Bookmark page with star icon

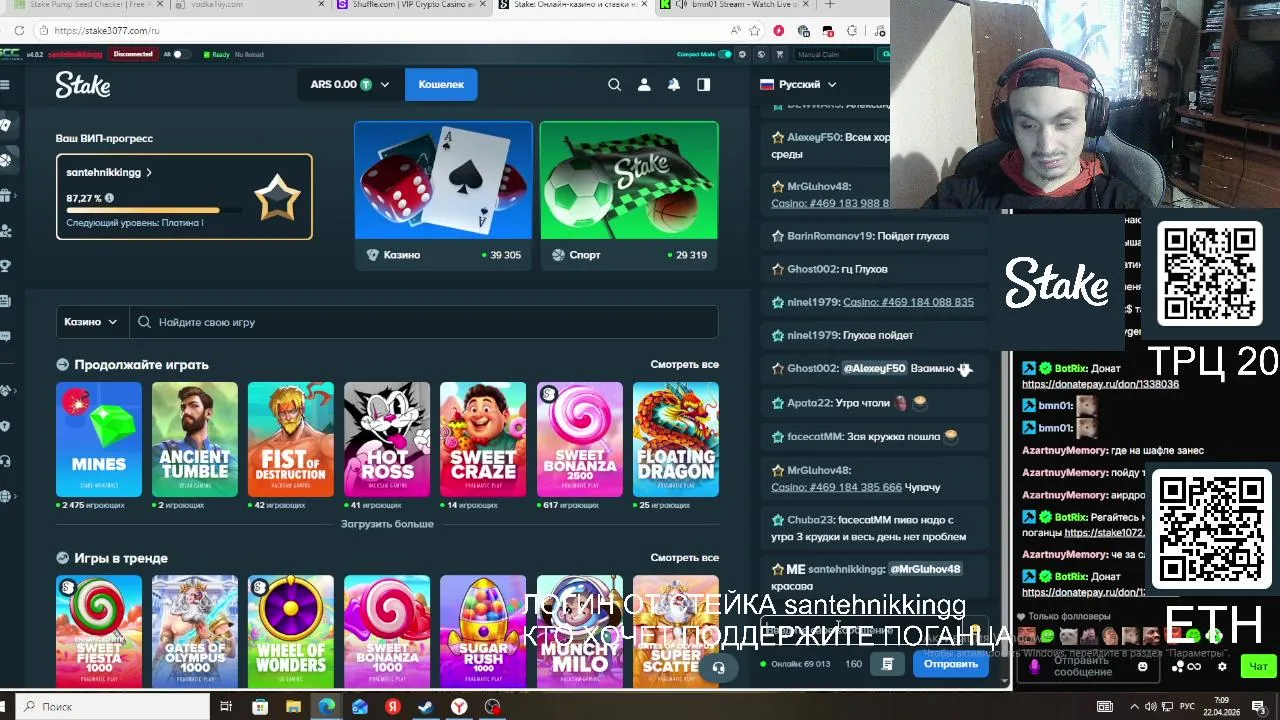[754, 31]
